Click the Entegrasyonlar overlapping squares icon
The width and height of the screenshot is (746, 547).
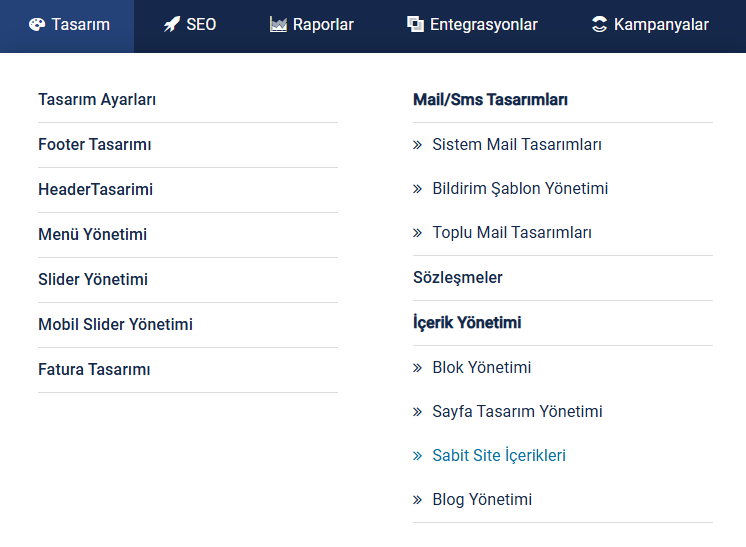[x=415, y=24]
